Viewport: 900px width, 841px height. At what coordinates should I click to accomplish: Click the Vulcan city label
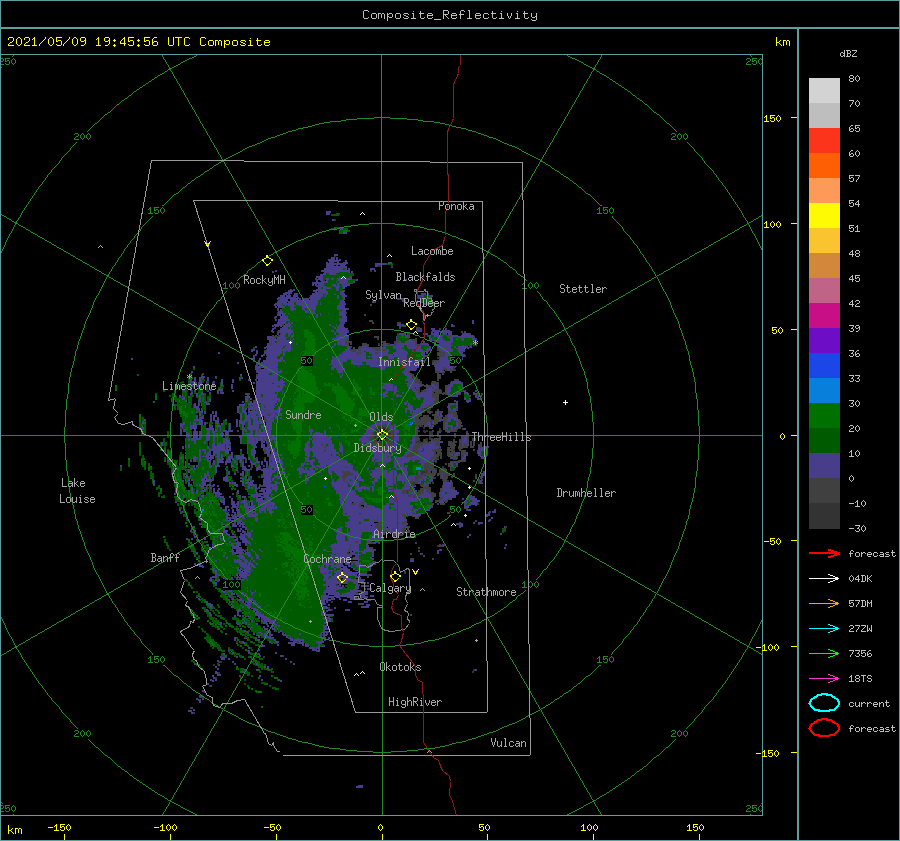coord(508,743)
